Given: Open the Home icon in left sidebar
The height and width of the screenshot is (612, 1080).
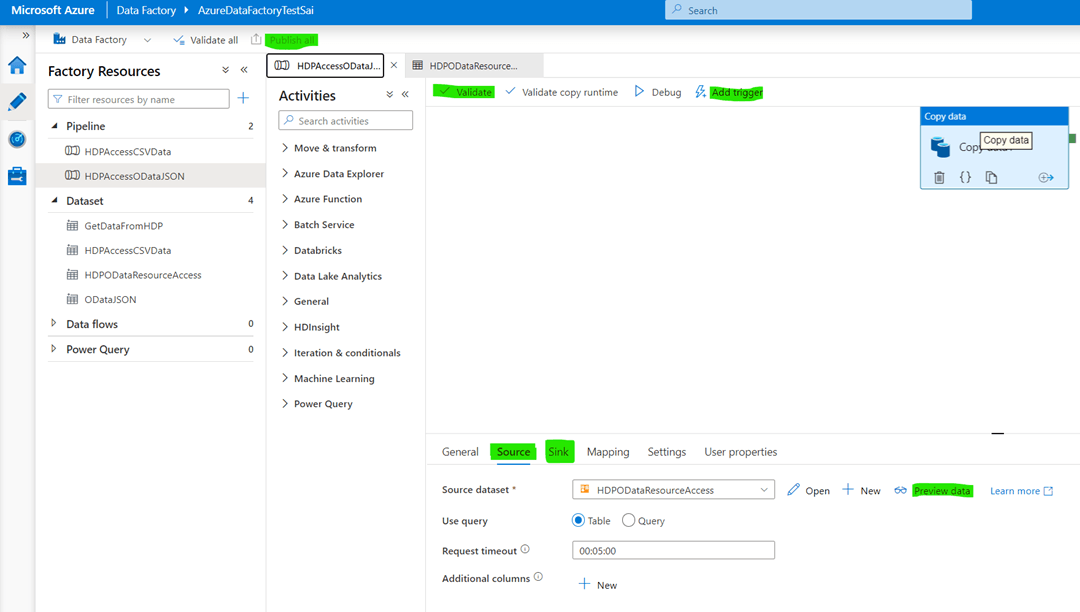Looking at the screenshot, I should tap(17, 65).
